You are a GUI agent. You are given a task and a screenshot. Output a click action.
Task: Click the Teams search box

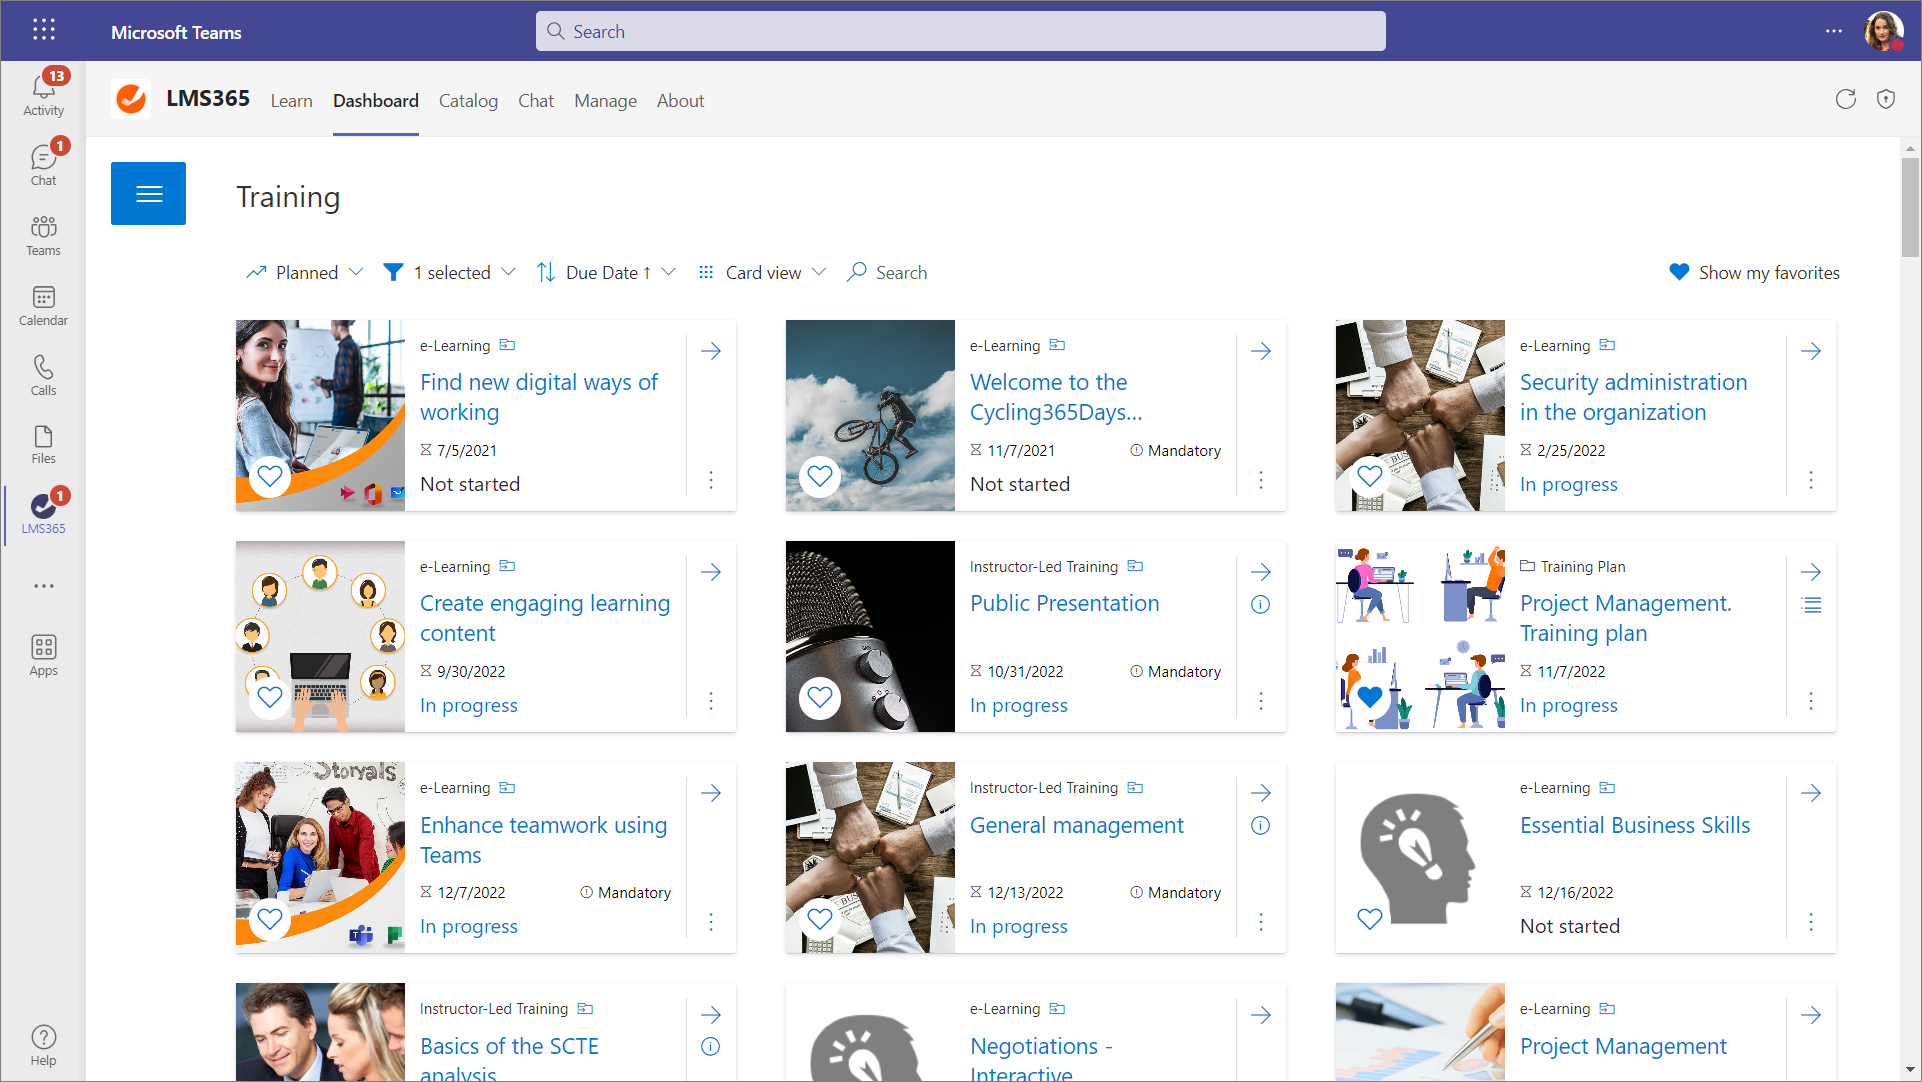[x=960, y=31]
